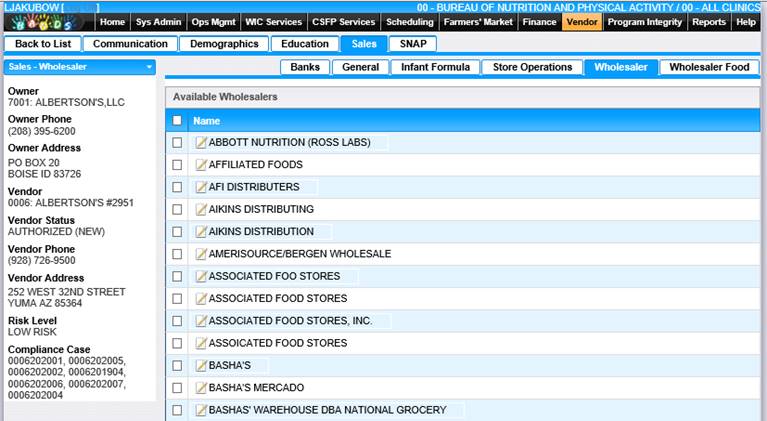Open edit icon for AFI DISTRIBUTERS
This screenshot has height=421, width=767.
[201, 187]
